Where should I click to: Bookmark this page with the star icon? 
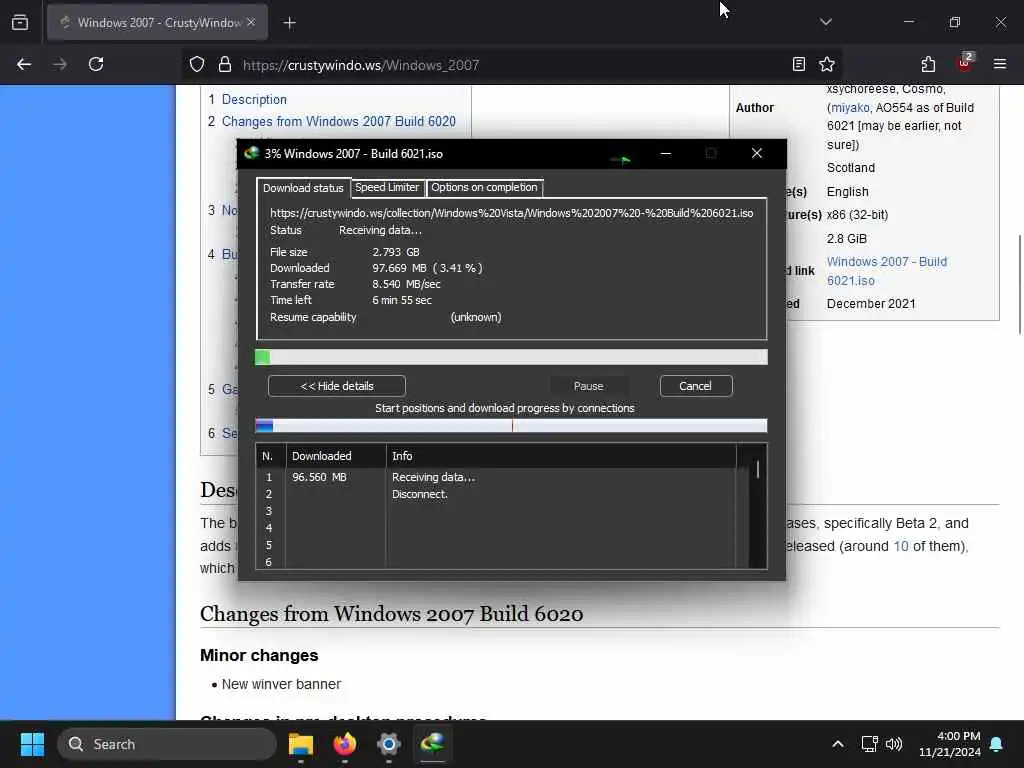pyautogui.click(x=827, y=64)
